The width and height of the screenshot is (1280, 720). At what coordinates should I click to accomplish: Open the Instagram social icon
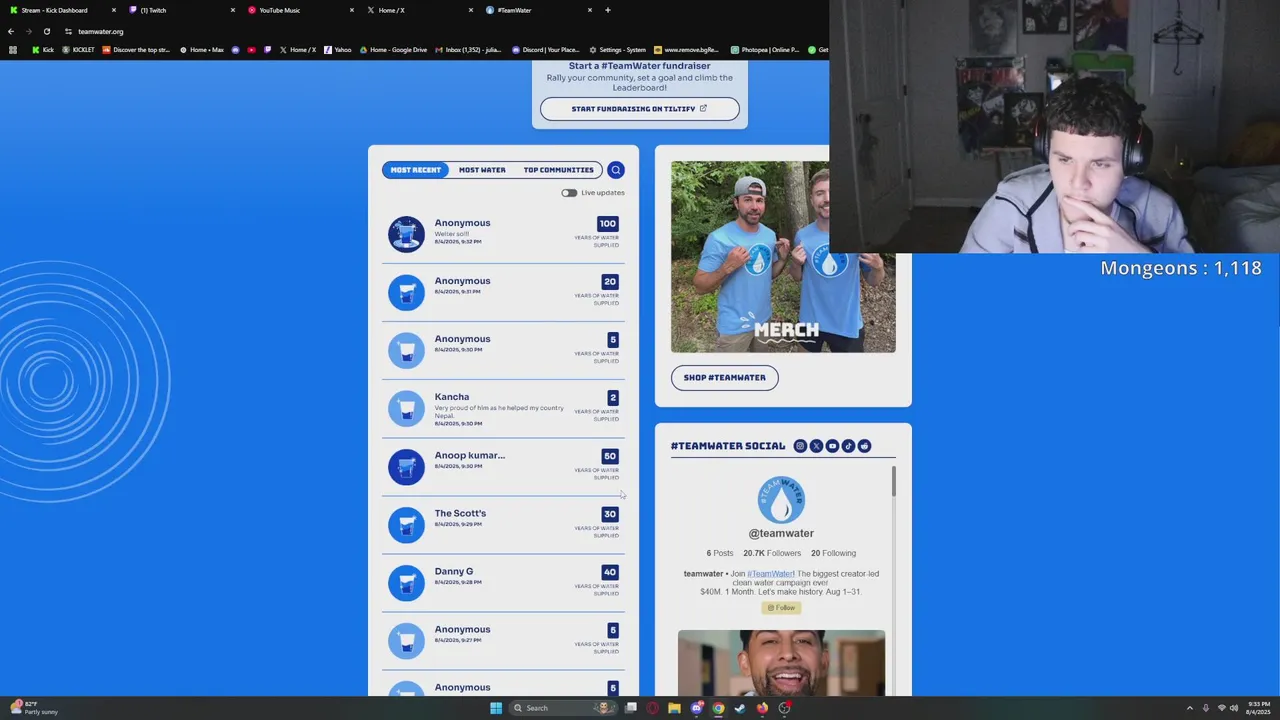coord(800,446)
